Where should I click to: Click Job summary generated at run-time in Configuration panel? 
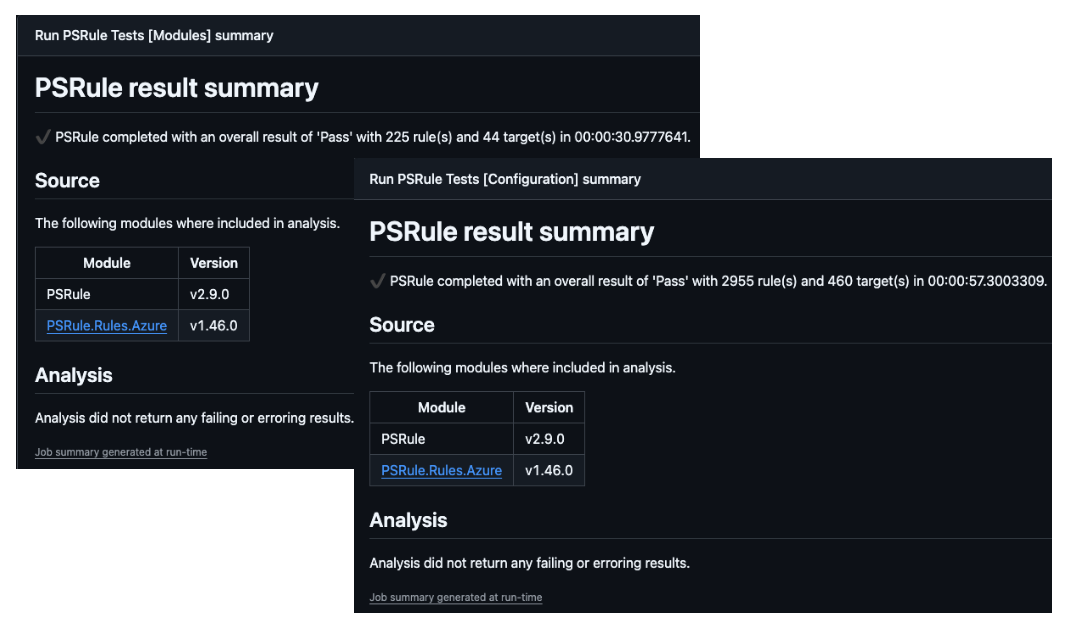pyautogui.click(x=456, y=597)
